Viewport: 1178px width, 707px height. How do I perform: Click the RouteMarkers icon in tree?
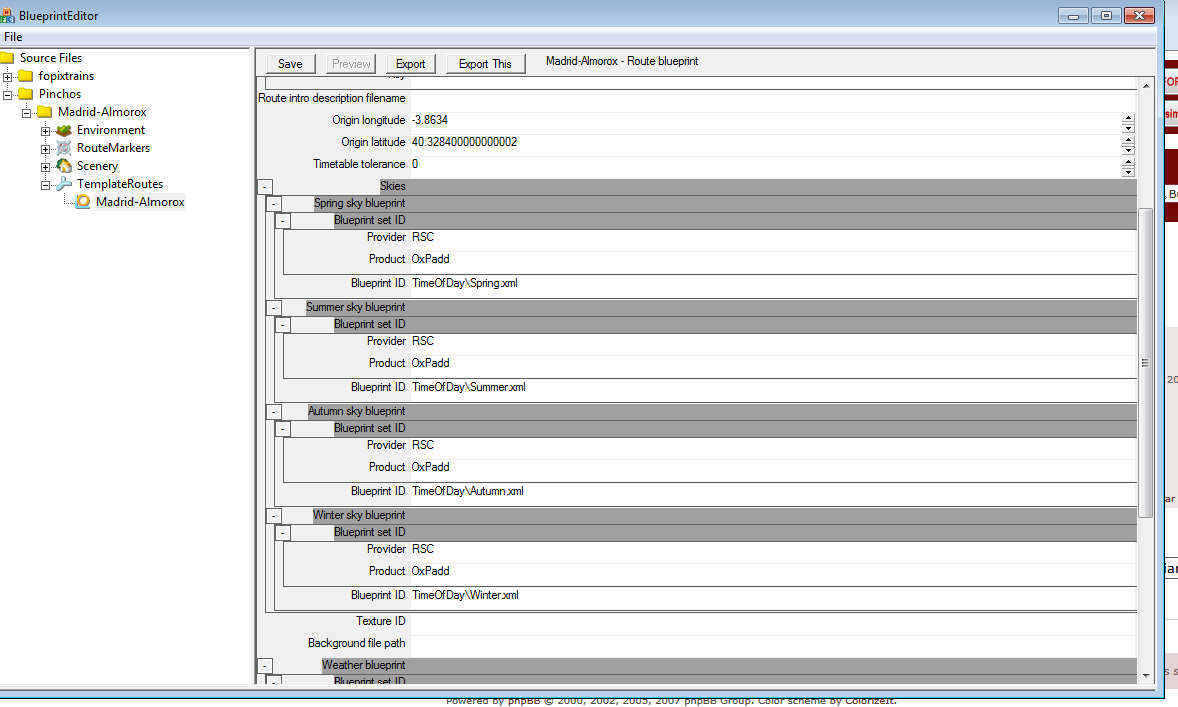[x=64, y=148]
